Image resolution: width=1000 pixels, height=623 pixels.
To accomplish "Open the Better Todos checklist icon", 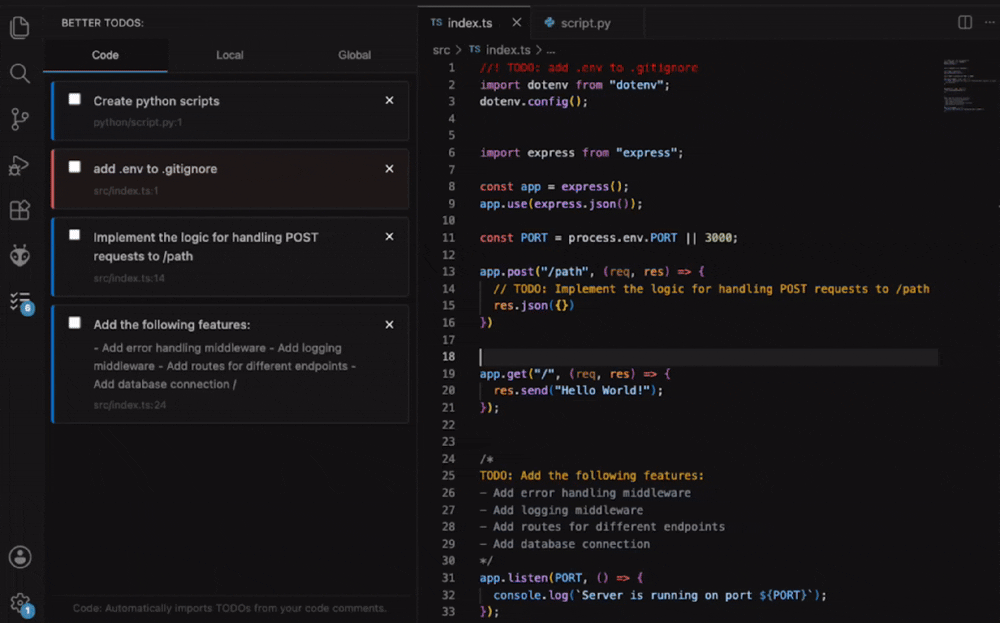I will (21, 302).
